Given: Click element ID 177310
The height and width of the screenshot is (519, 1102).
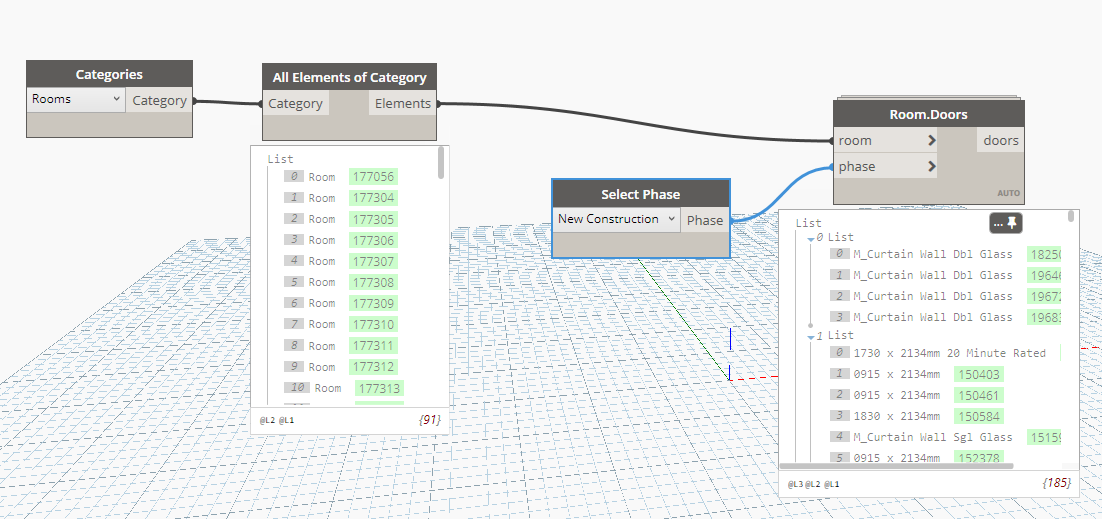Looking at the screenshot, I should click(x=373, y=324).
